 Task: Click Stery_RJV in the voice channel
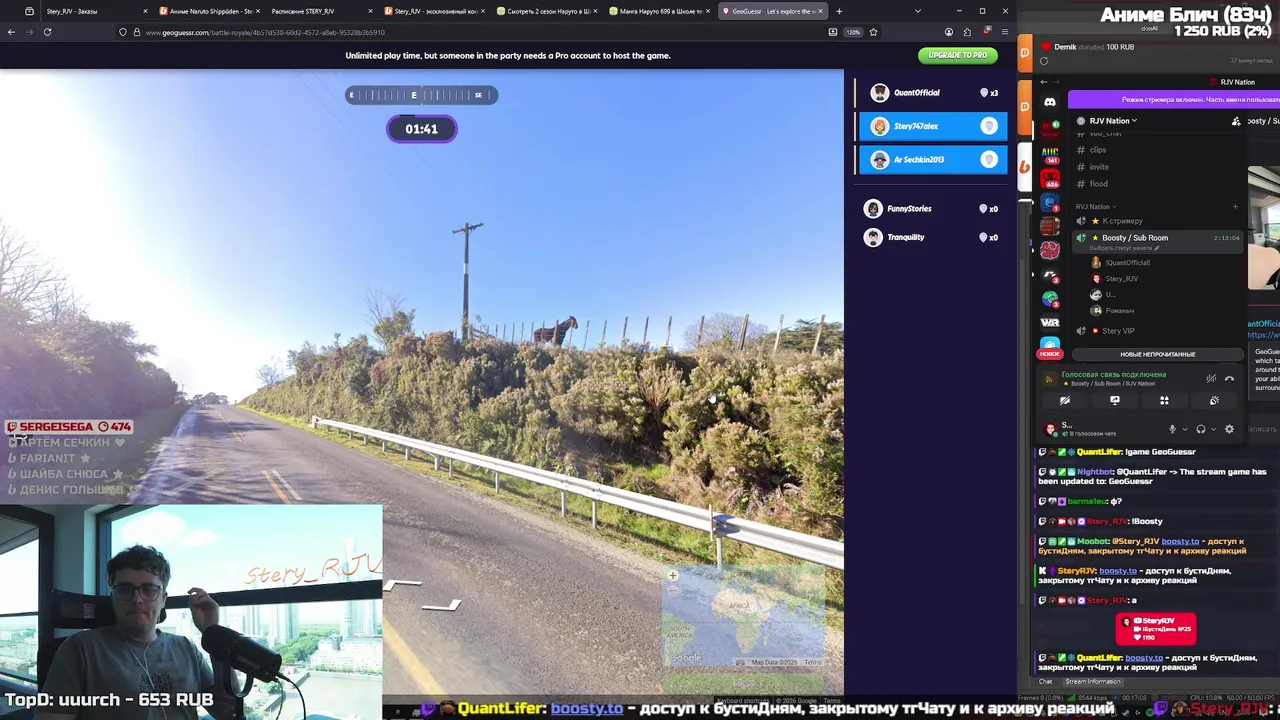[1121, 279]
